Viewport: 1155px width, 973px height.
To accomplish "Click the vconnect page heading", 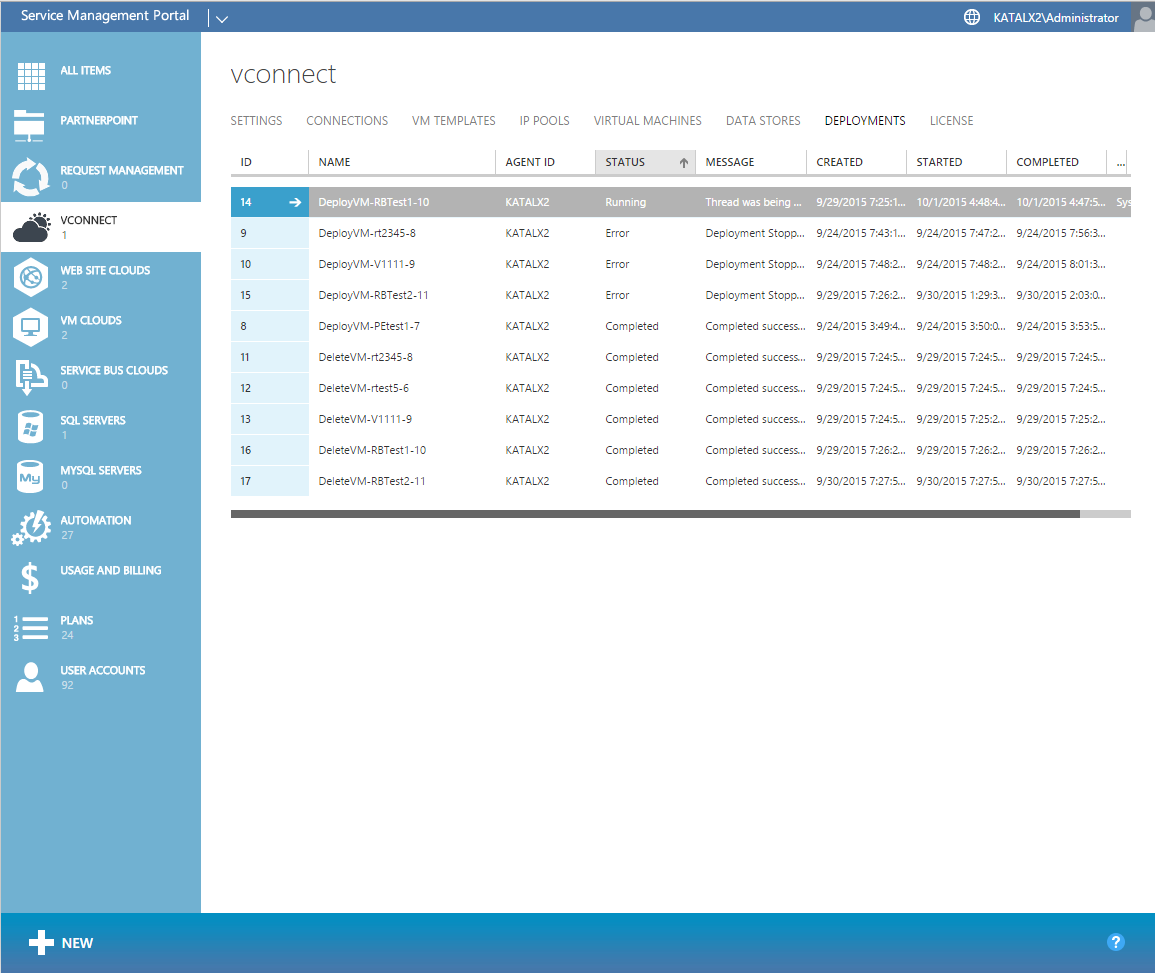I will (283, 74).
